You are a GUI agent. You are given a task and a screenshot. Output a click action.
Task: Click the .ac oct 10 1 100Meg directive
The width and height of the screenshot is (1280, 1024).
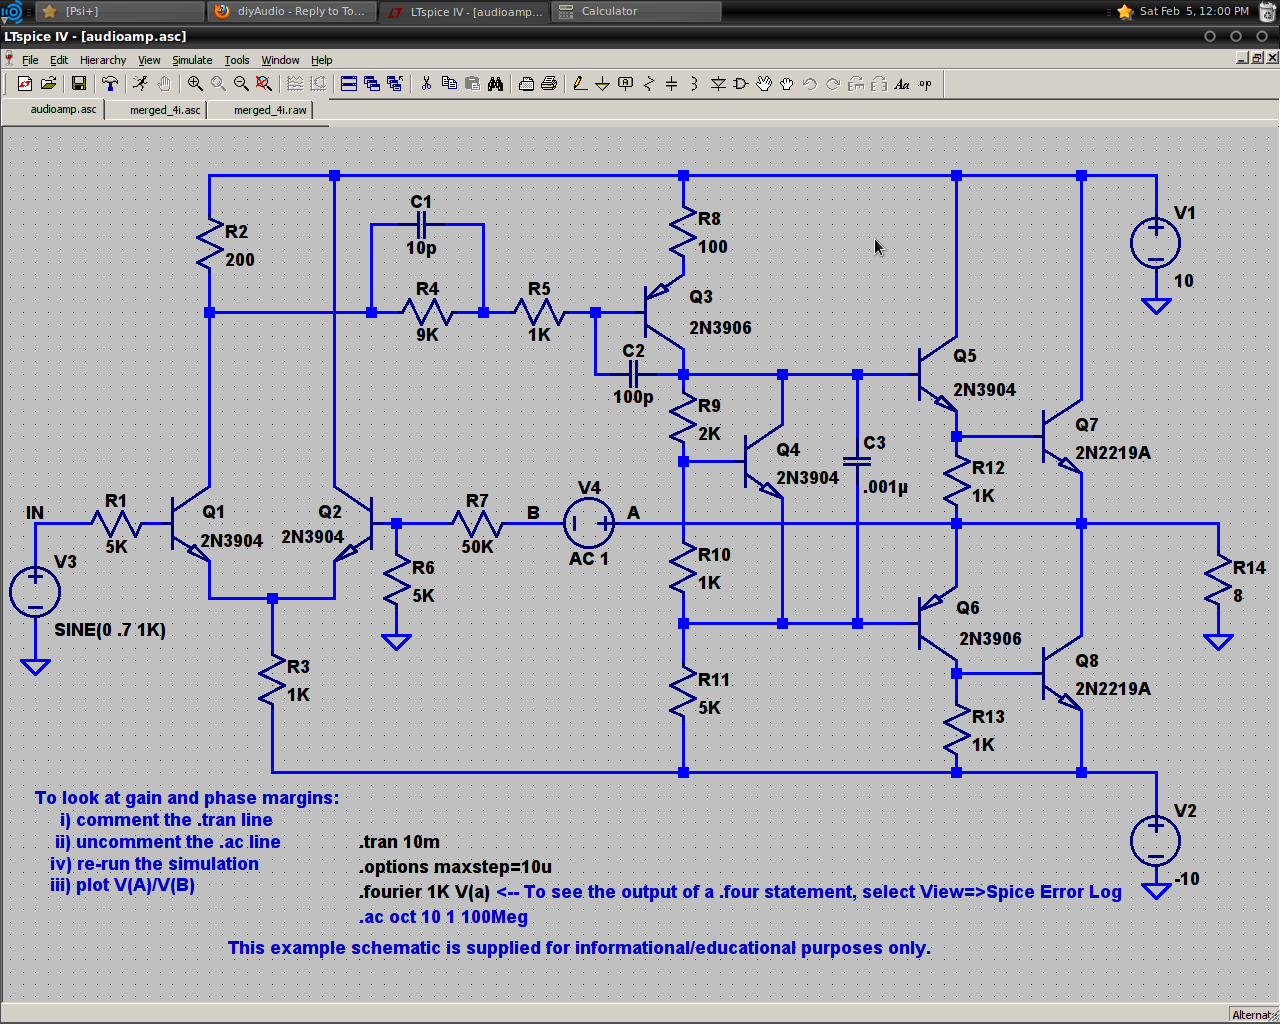coord(443,917)
